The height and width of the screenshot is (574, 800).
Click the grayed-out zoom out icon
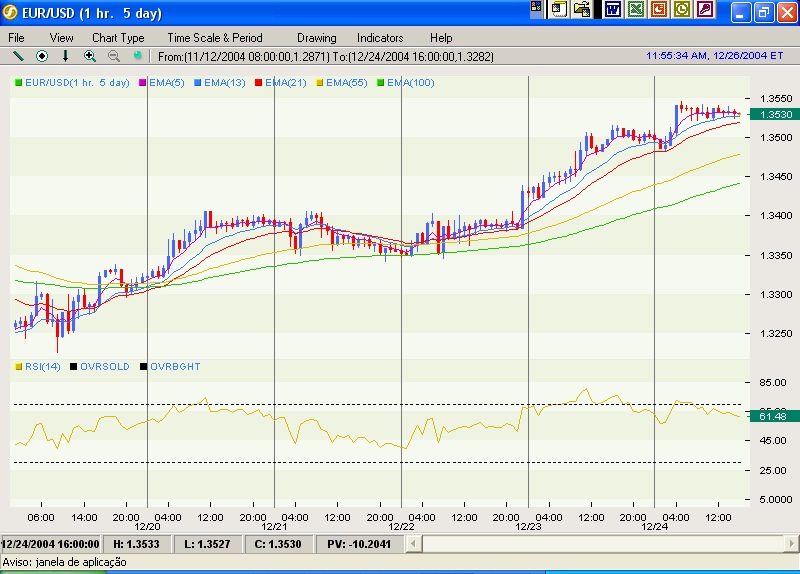tap(114, 56)
